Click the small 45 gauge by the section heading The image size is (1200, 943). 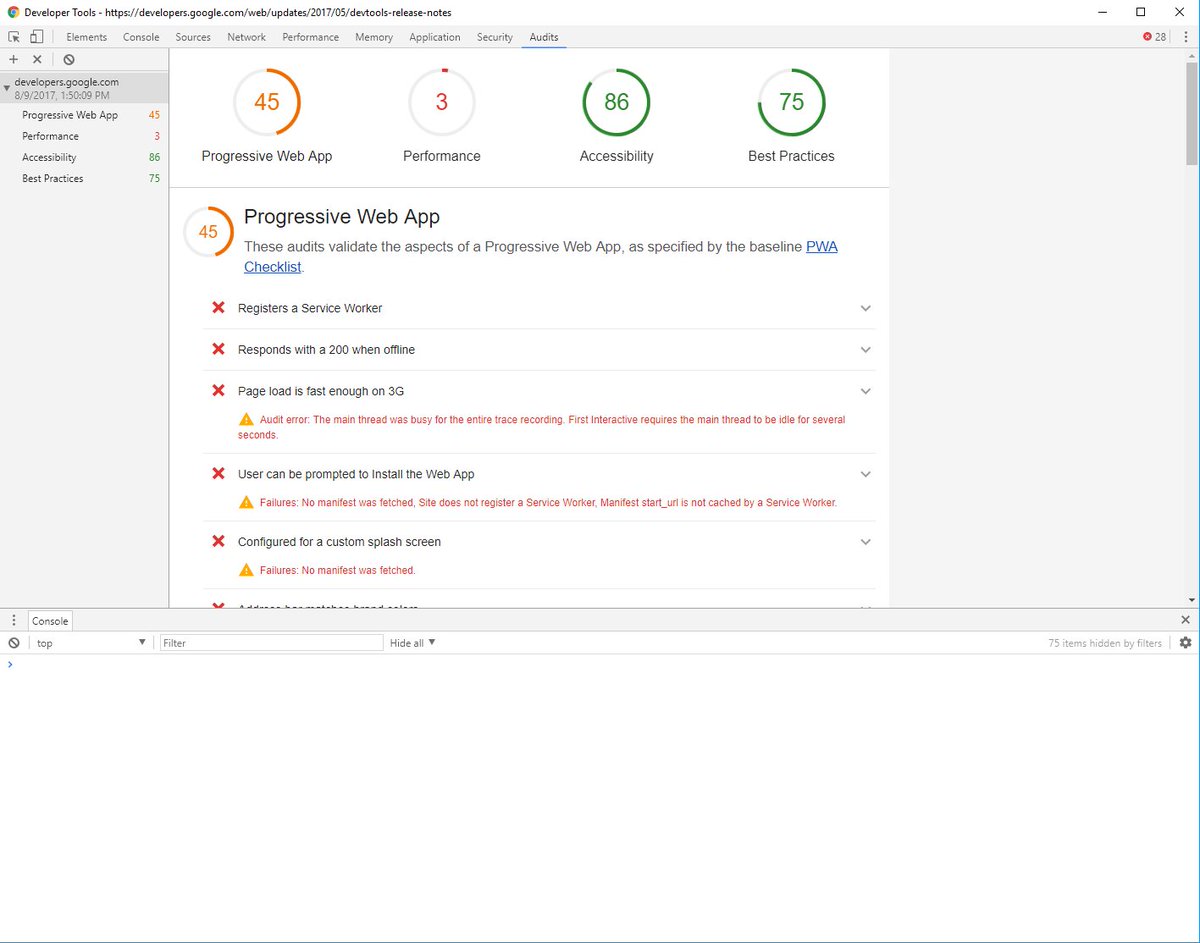point(208,232)
